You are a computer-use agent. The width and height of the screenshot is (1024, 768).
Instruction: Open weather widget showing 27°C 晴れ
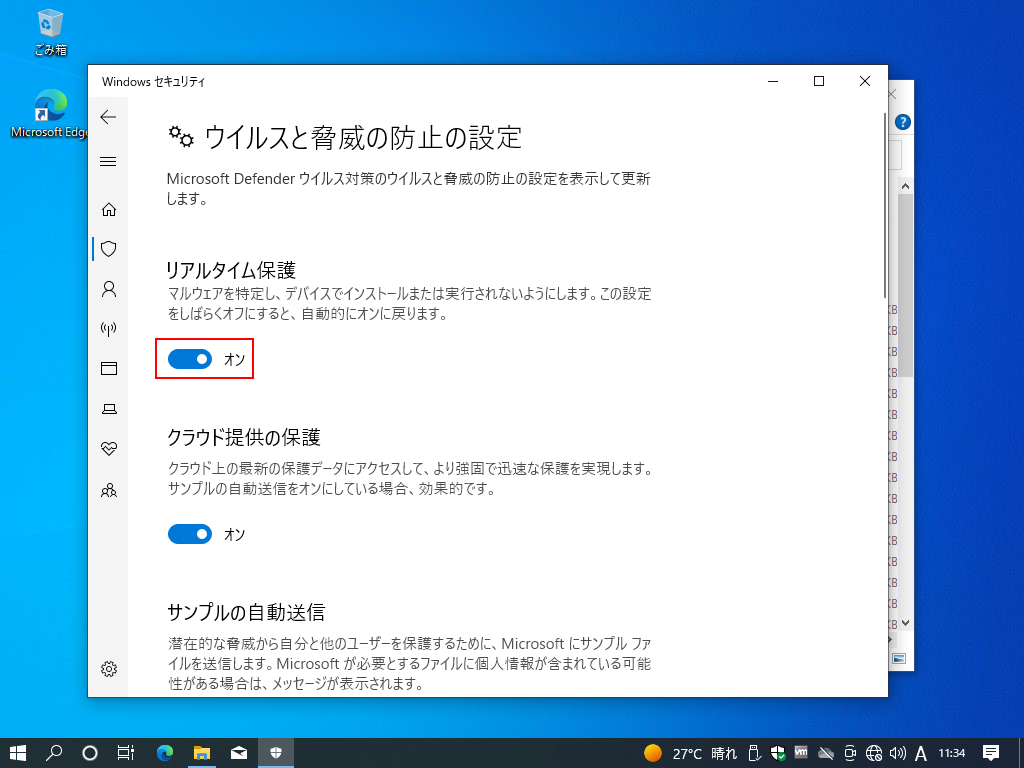coord(690,754)
